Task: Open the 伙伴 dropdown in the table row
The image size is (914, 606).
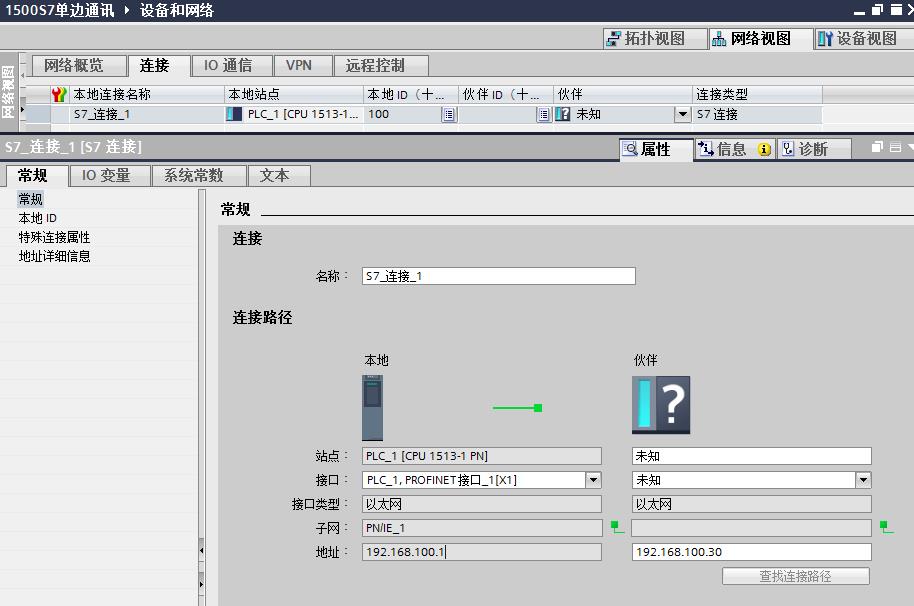Action: [683, 114]
